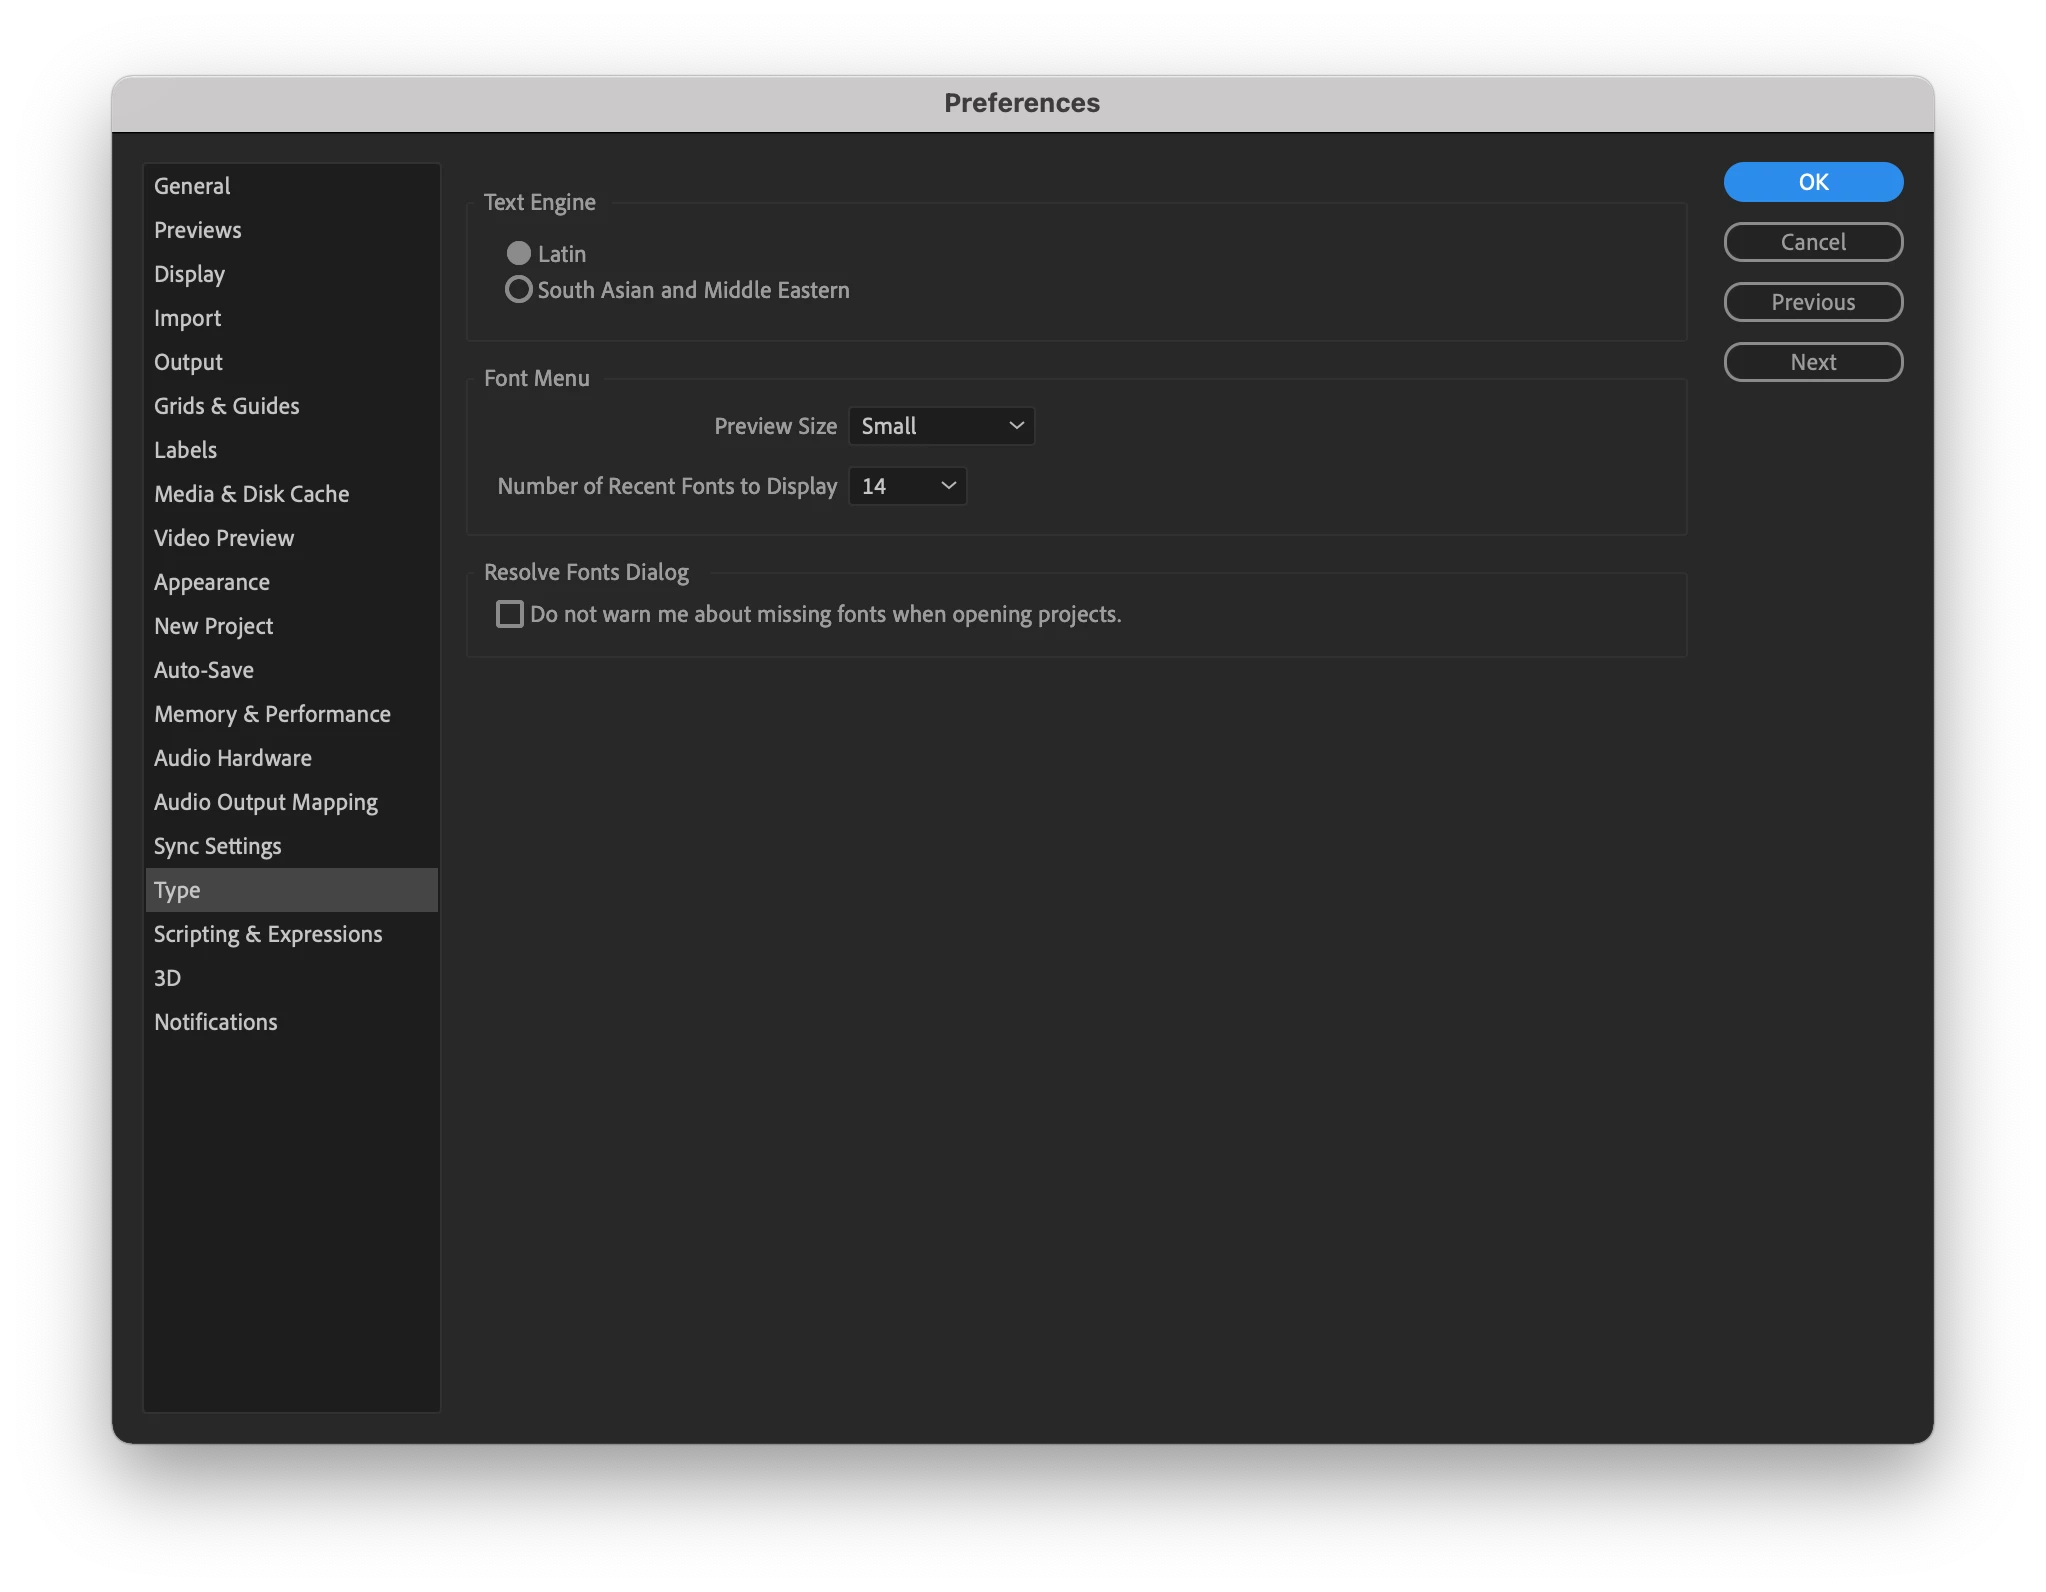2046x1592 pixels.
Task: Select the Auto-Save category
Action: pyautogui.click(x=203, y=670)
